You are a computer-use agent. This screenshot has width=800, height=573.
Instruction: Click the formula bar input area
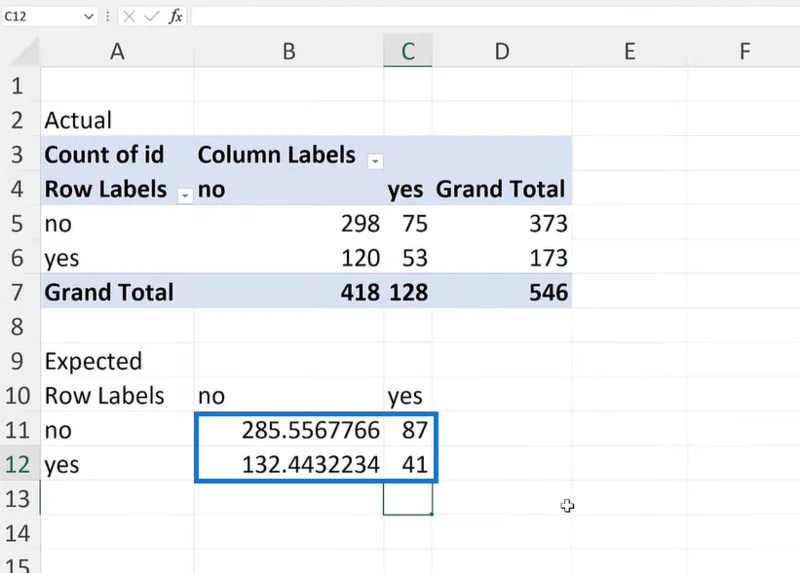coord(495,16)
